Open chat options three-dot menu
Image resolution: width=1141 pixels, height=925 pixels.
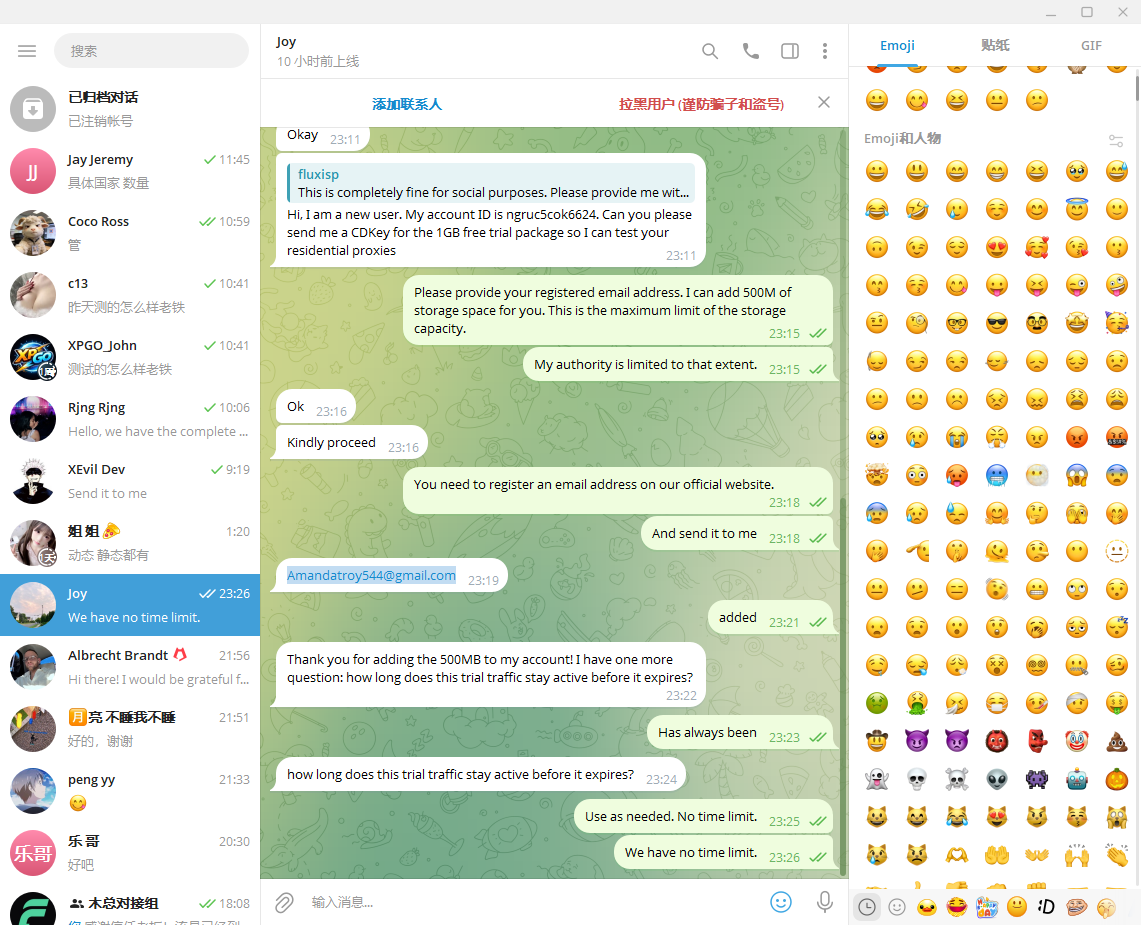click(824, 51)
